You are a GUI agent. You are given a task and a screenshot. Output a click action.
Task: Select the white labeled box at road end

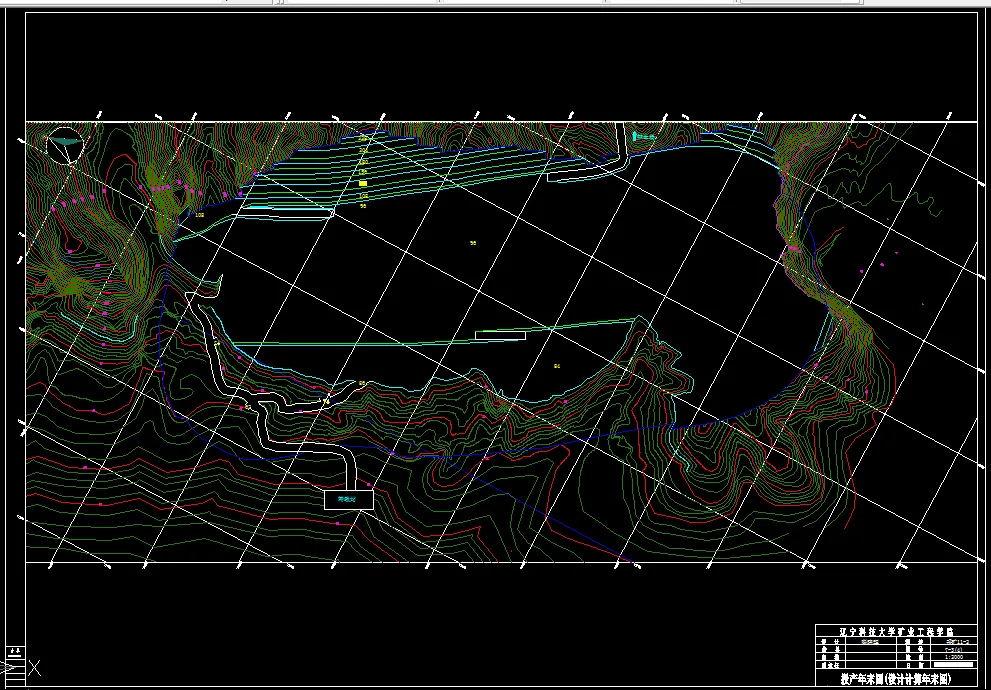(348, 499)
